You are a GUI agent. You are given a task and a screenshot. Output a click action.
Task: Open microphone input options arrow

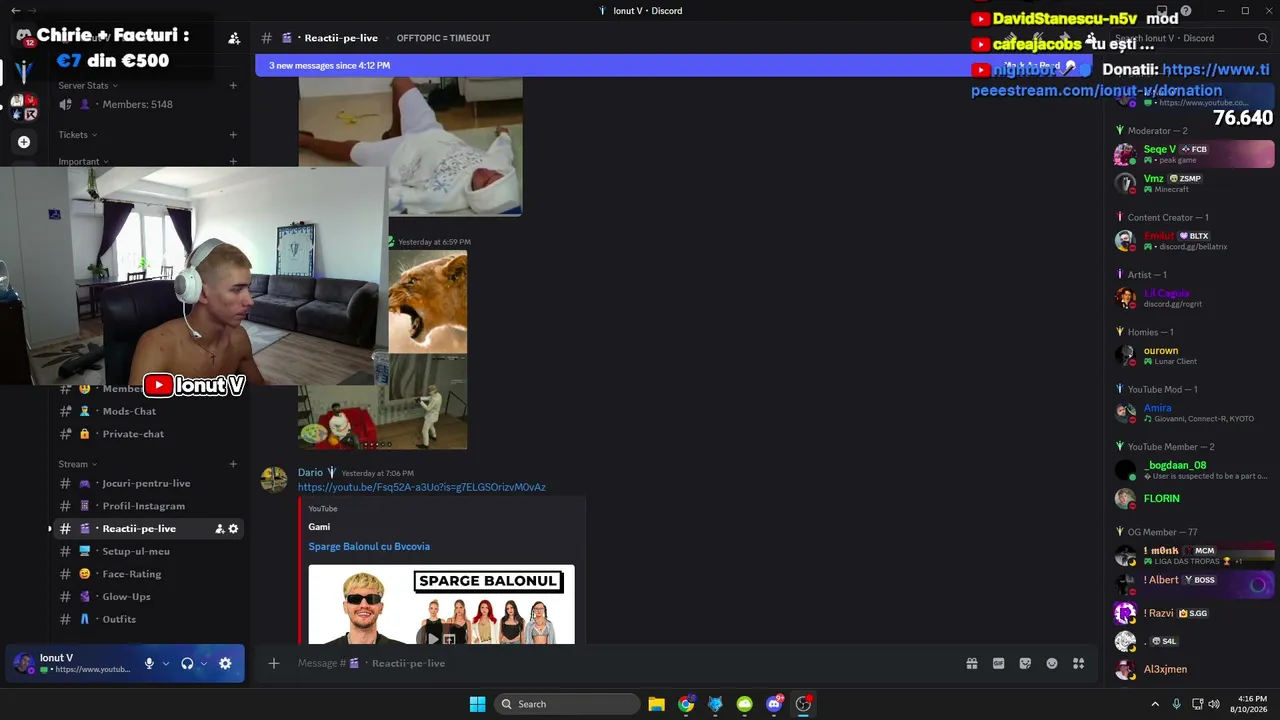166,663
